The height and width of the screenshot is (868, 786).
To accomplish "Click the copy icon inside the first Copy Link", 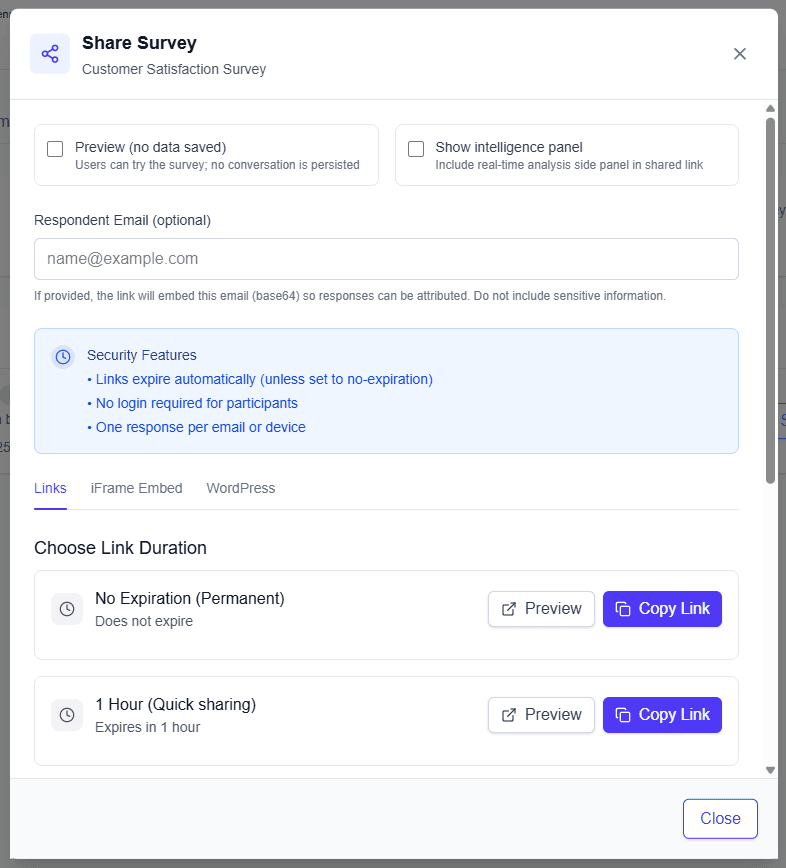I will (x=625, y=608).
